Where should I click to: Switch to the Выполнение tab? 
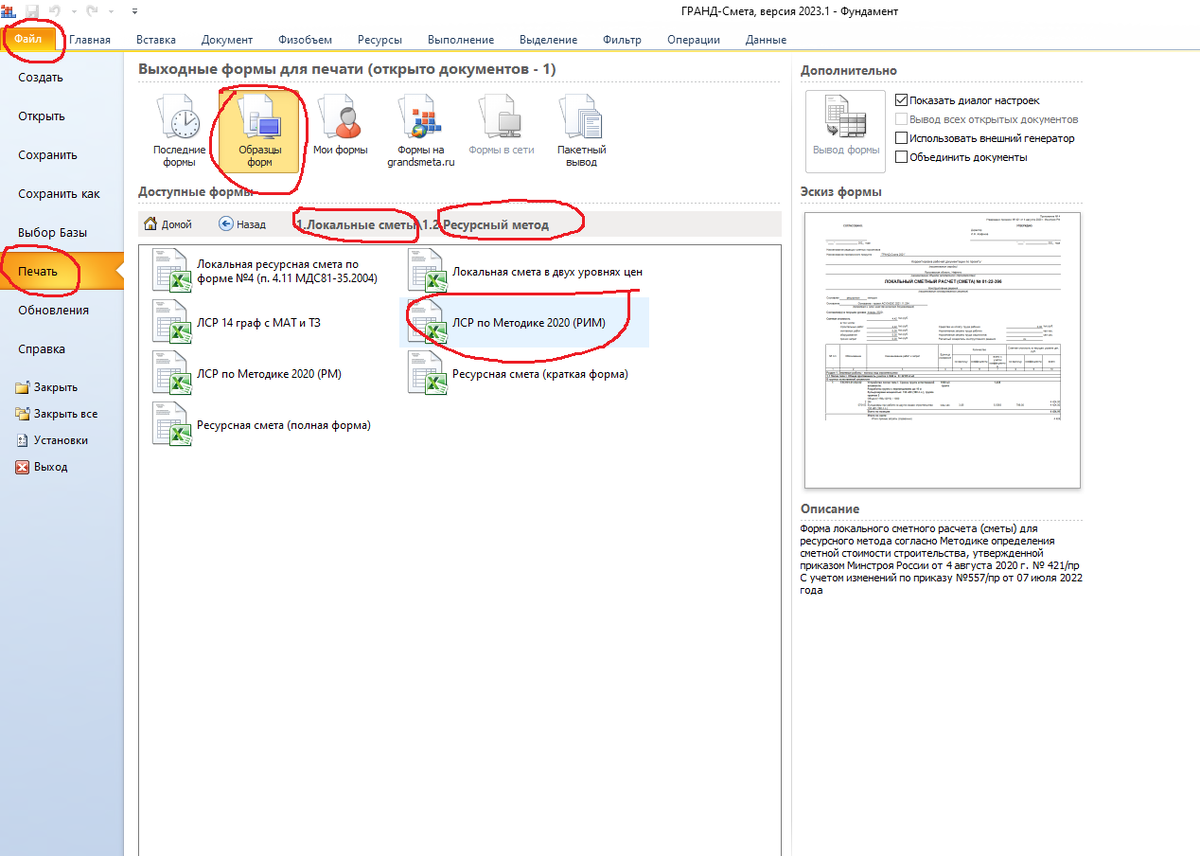click(x=461, y=40)
